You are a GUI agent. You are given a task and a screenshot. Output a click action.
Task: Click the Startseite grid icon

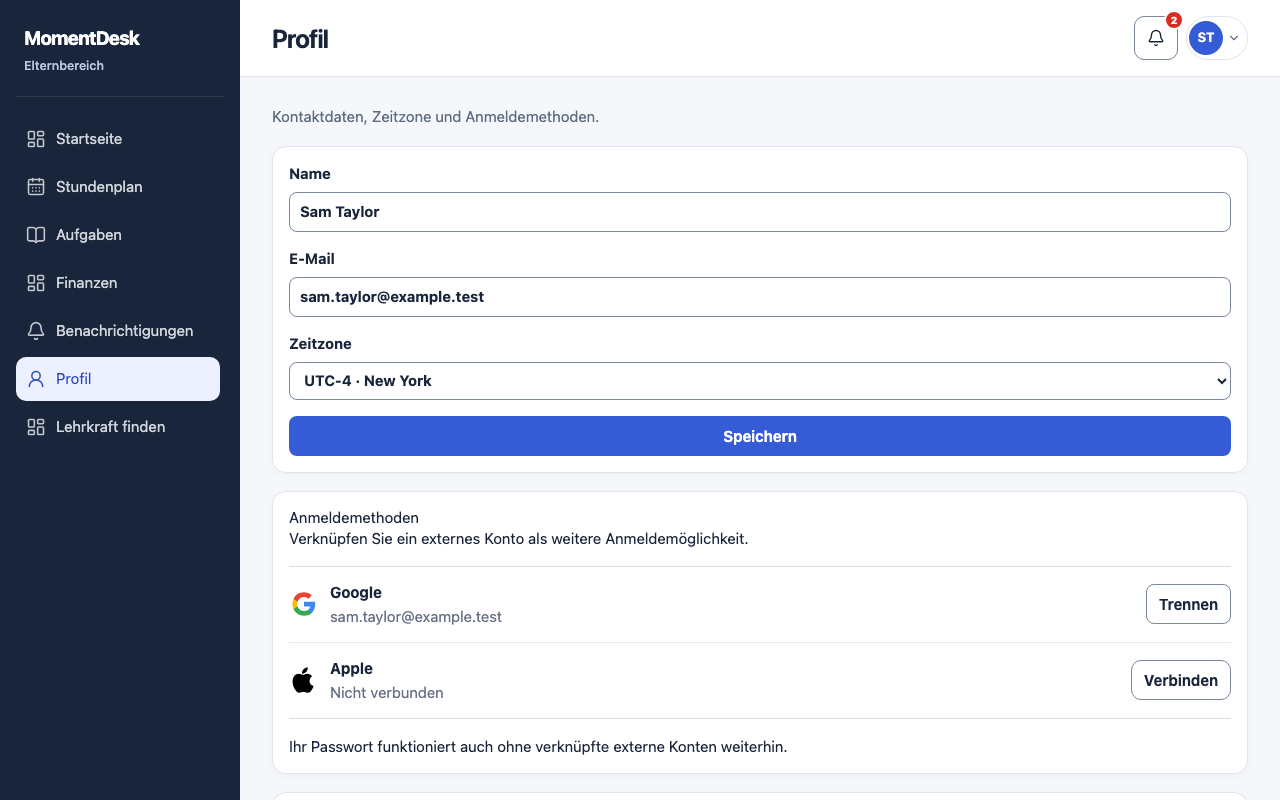pyautogui.click(x=36, y=139)
